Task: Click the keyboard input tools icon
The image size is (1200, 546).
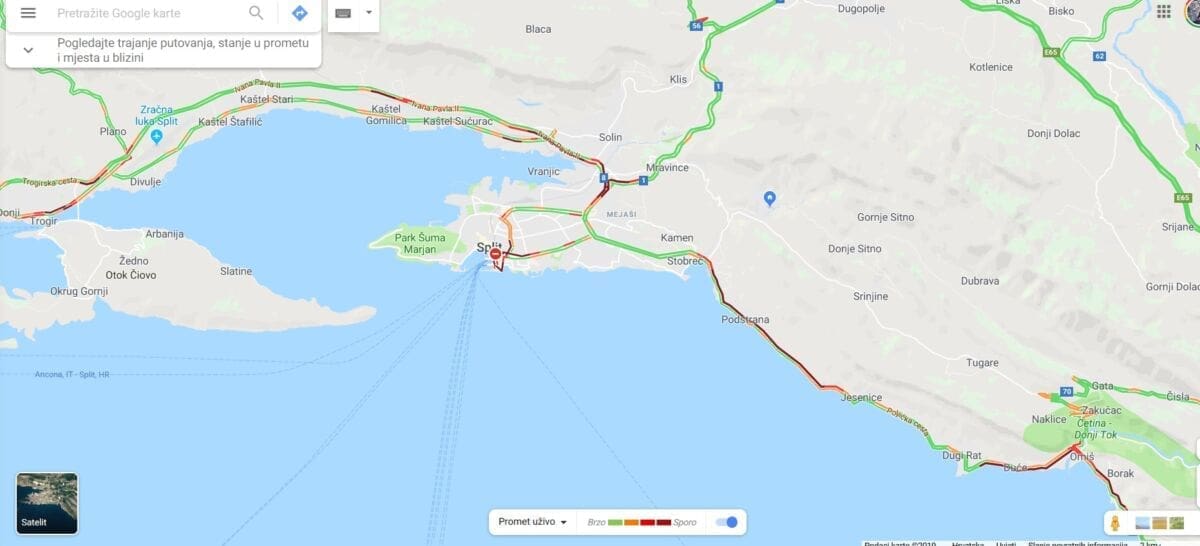Action: [343, 13]
